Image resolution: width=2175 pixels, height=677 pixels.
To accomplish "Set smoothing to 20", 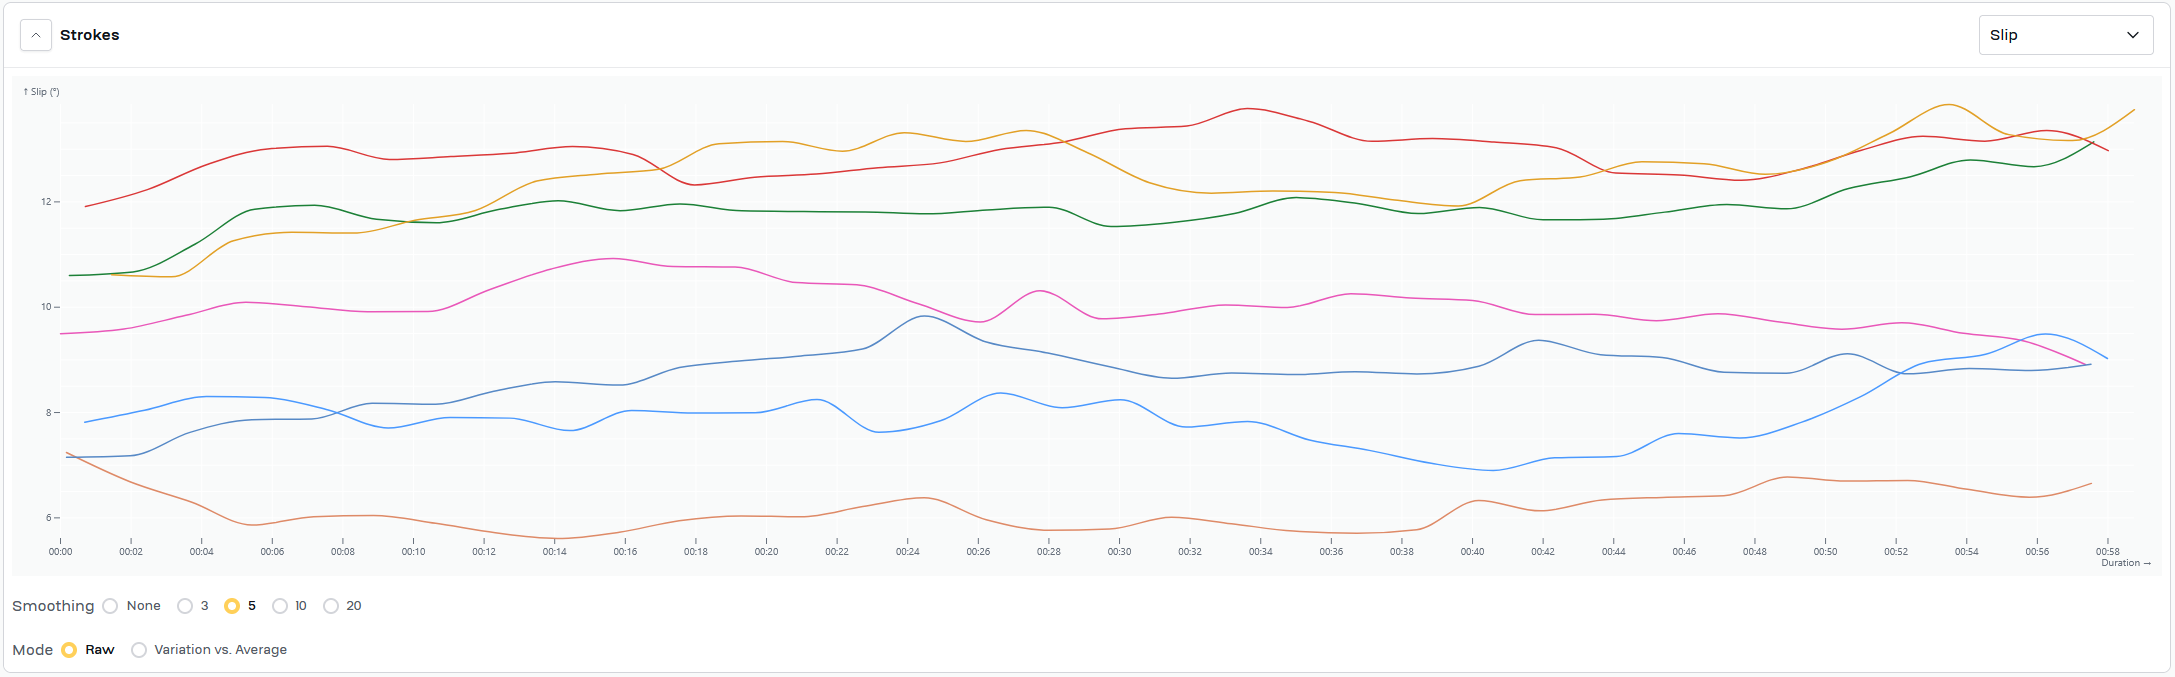I will (x=331, y=606).
